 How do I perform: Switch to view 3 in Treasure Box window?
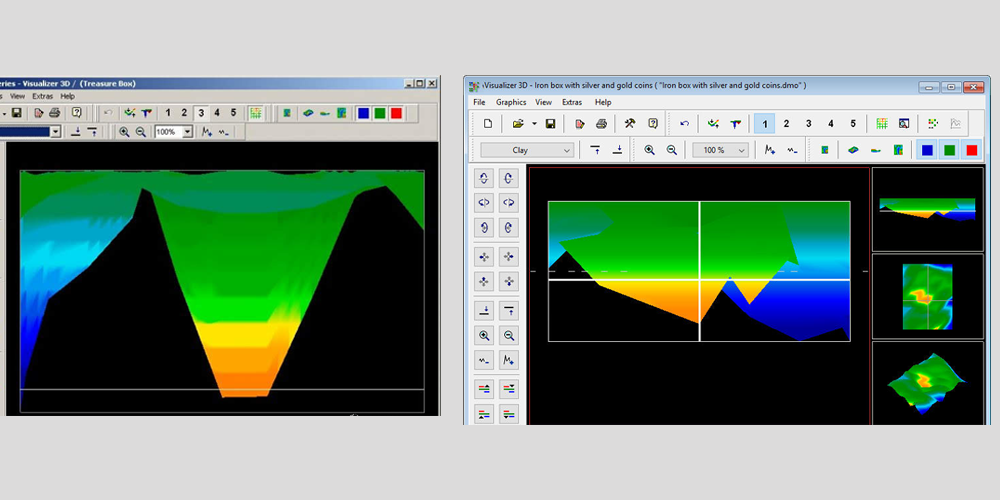pyautogui.click(x=201, y=113)
